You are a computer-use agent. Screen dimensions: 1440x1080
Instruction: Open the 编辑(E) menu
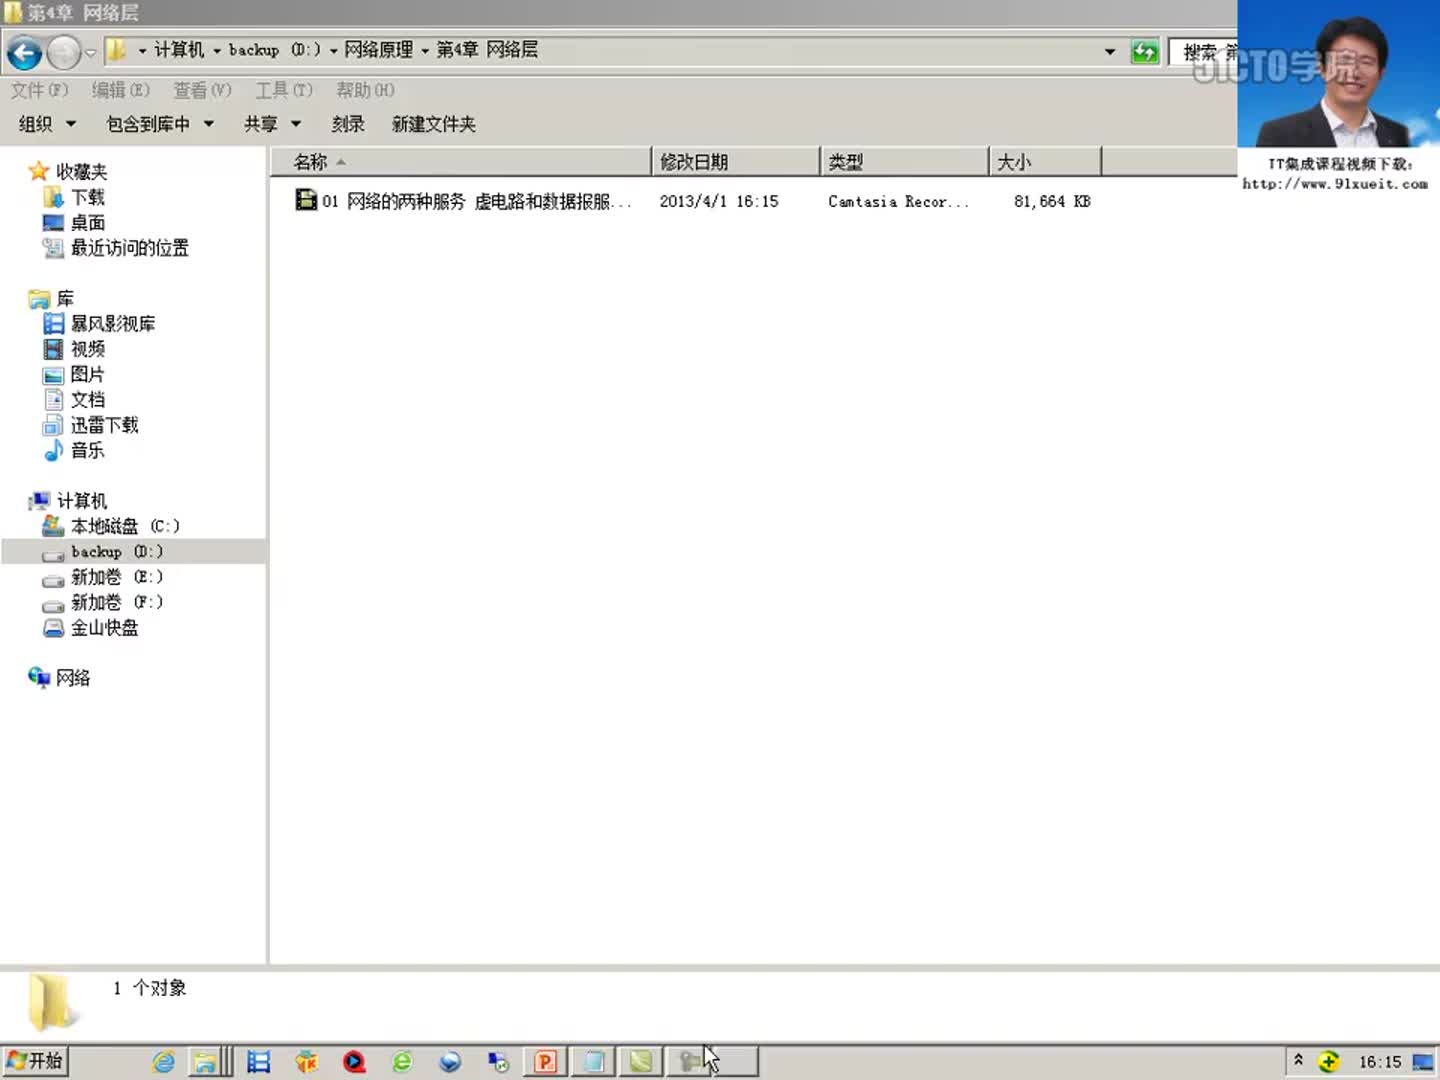tap(120, 90)
